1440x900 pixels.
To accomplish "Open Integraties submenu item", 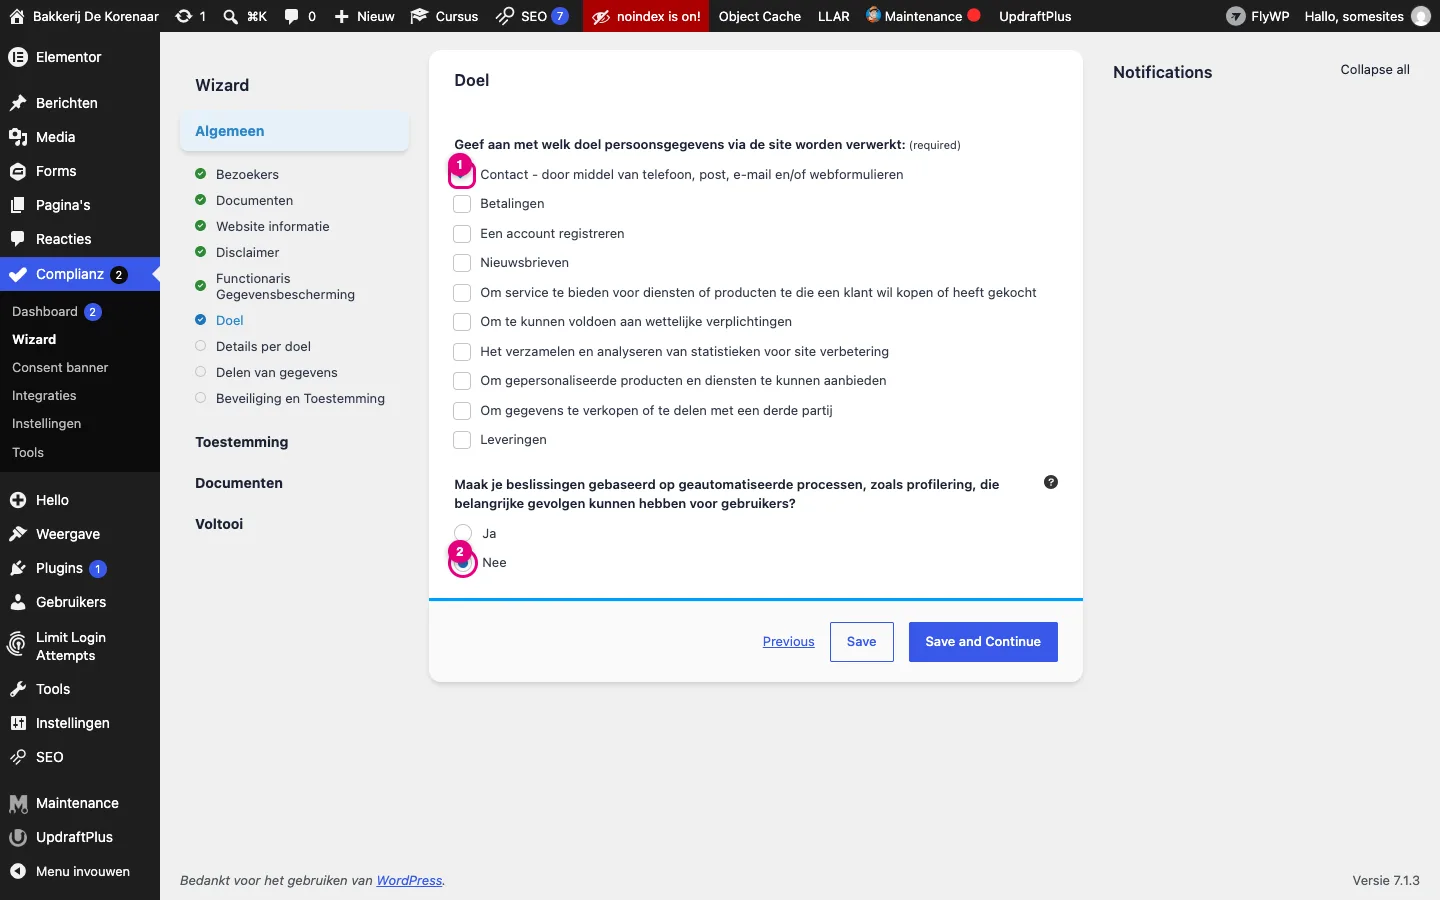I will 44,395.
